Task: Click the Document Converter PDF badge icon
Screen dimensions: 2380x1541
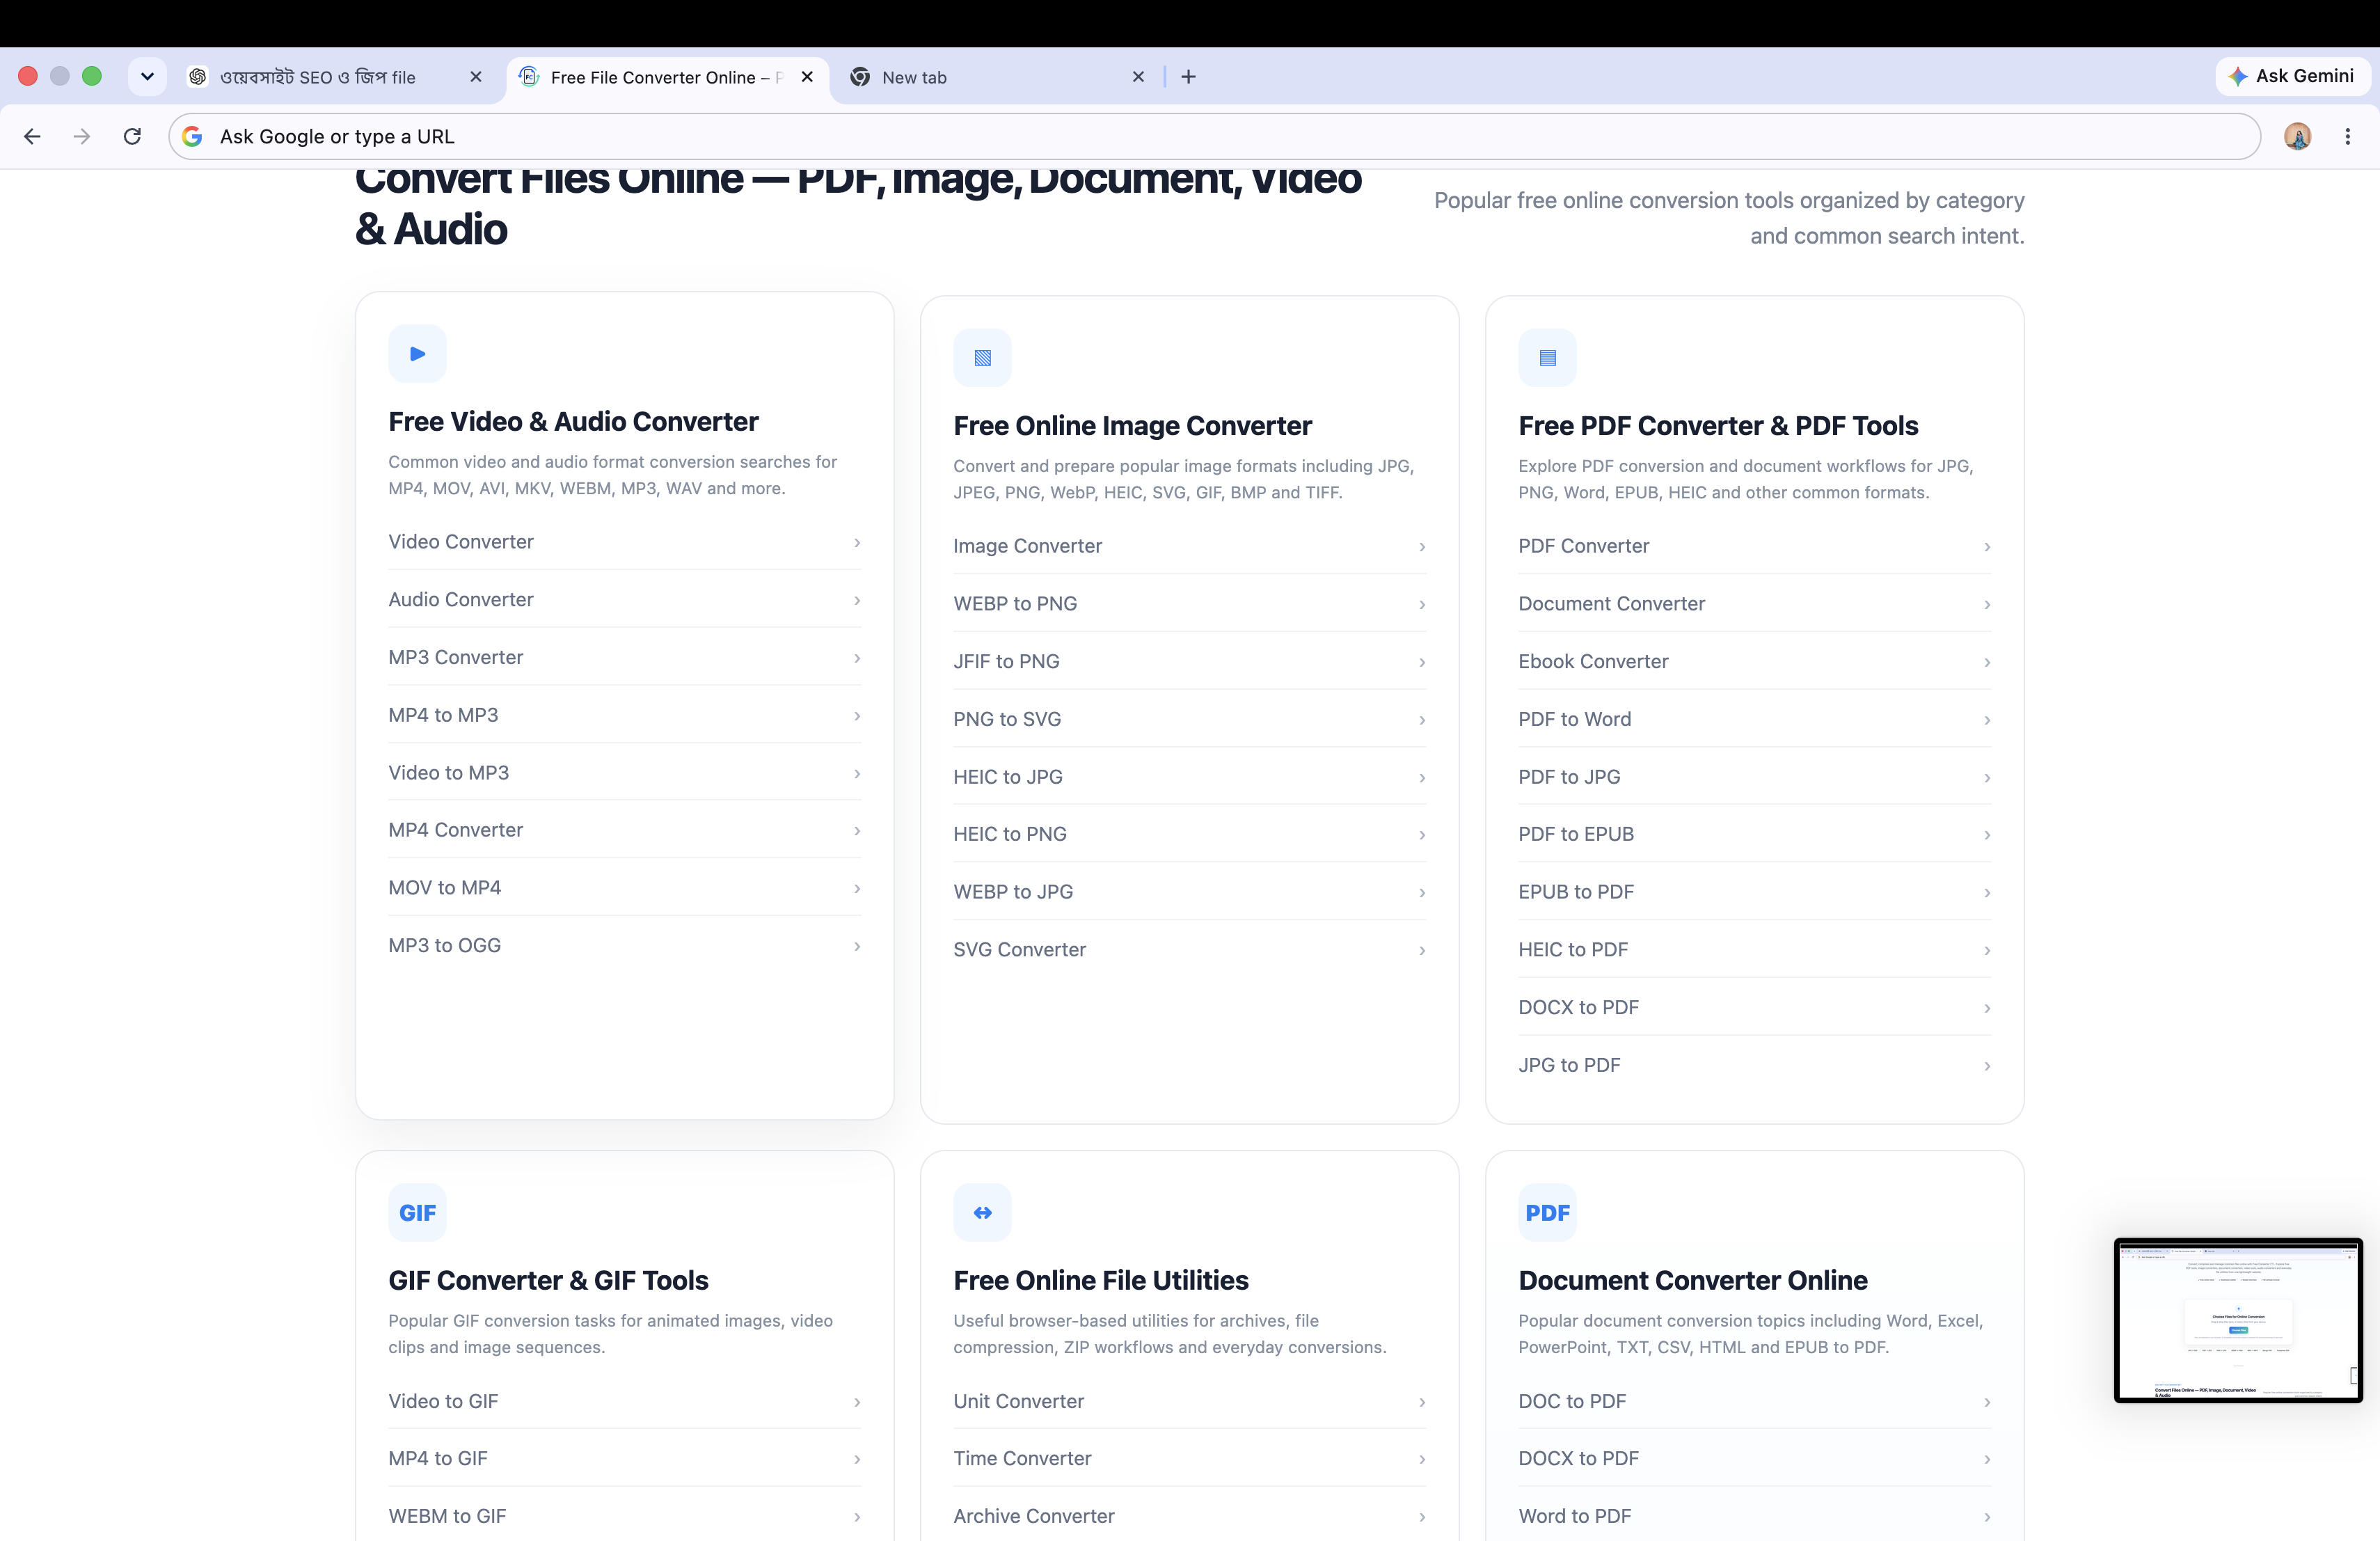Action: 1547,1213
